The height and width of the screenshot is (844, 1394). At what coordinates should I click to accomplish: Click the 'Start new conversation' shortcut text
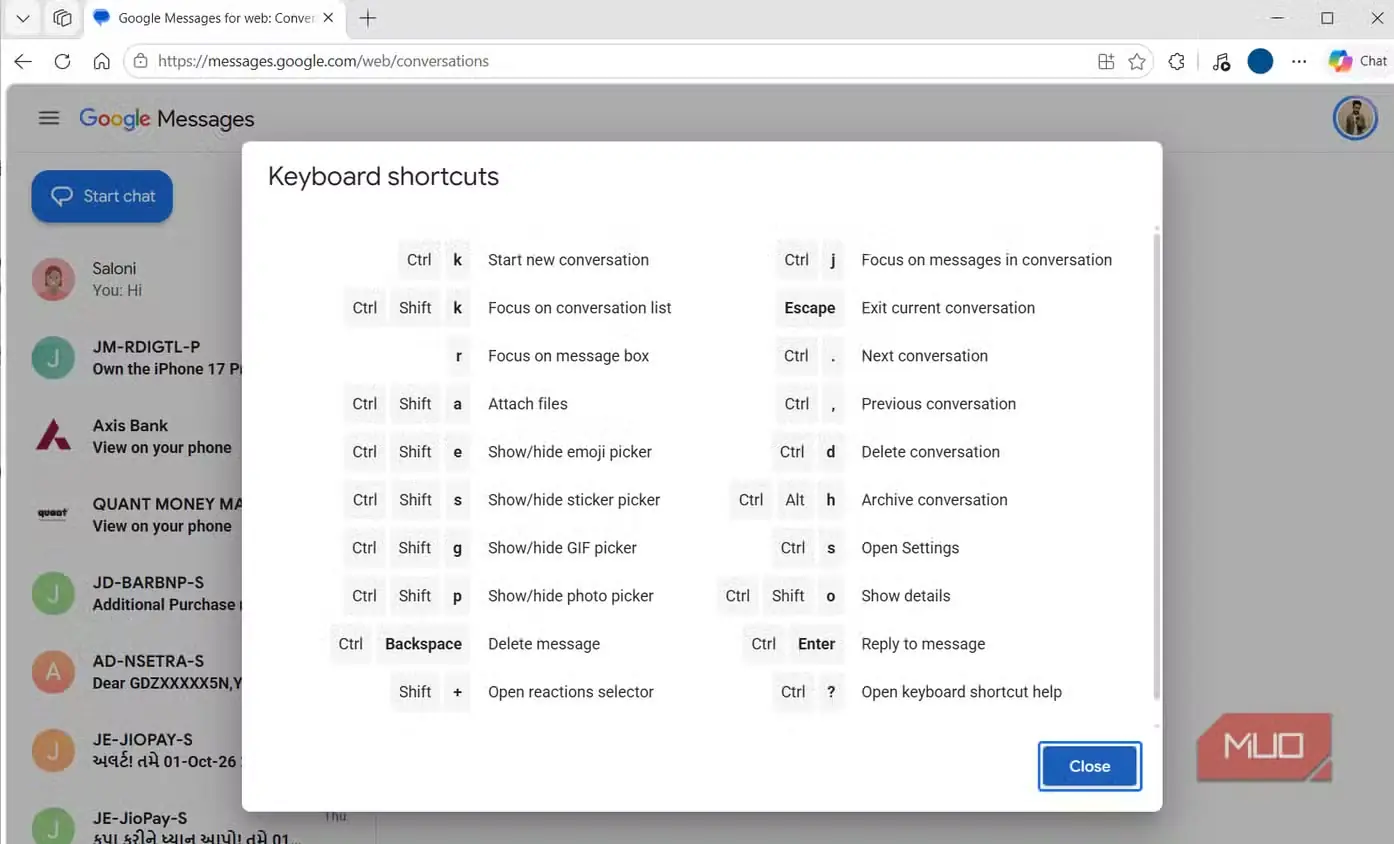click(x=568, y=260)
